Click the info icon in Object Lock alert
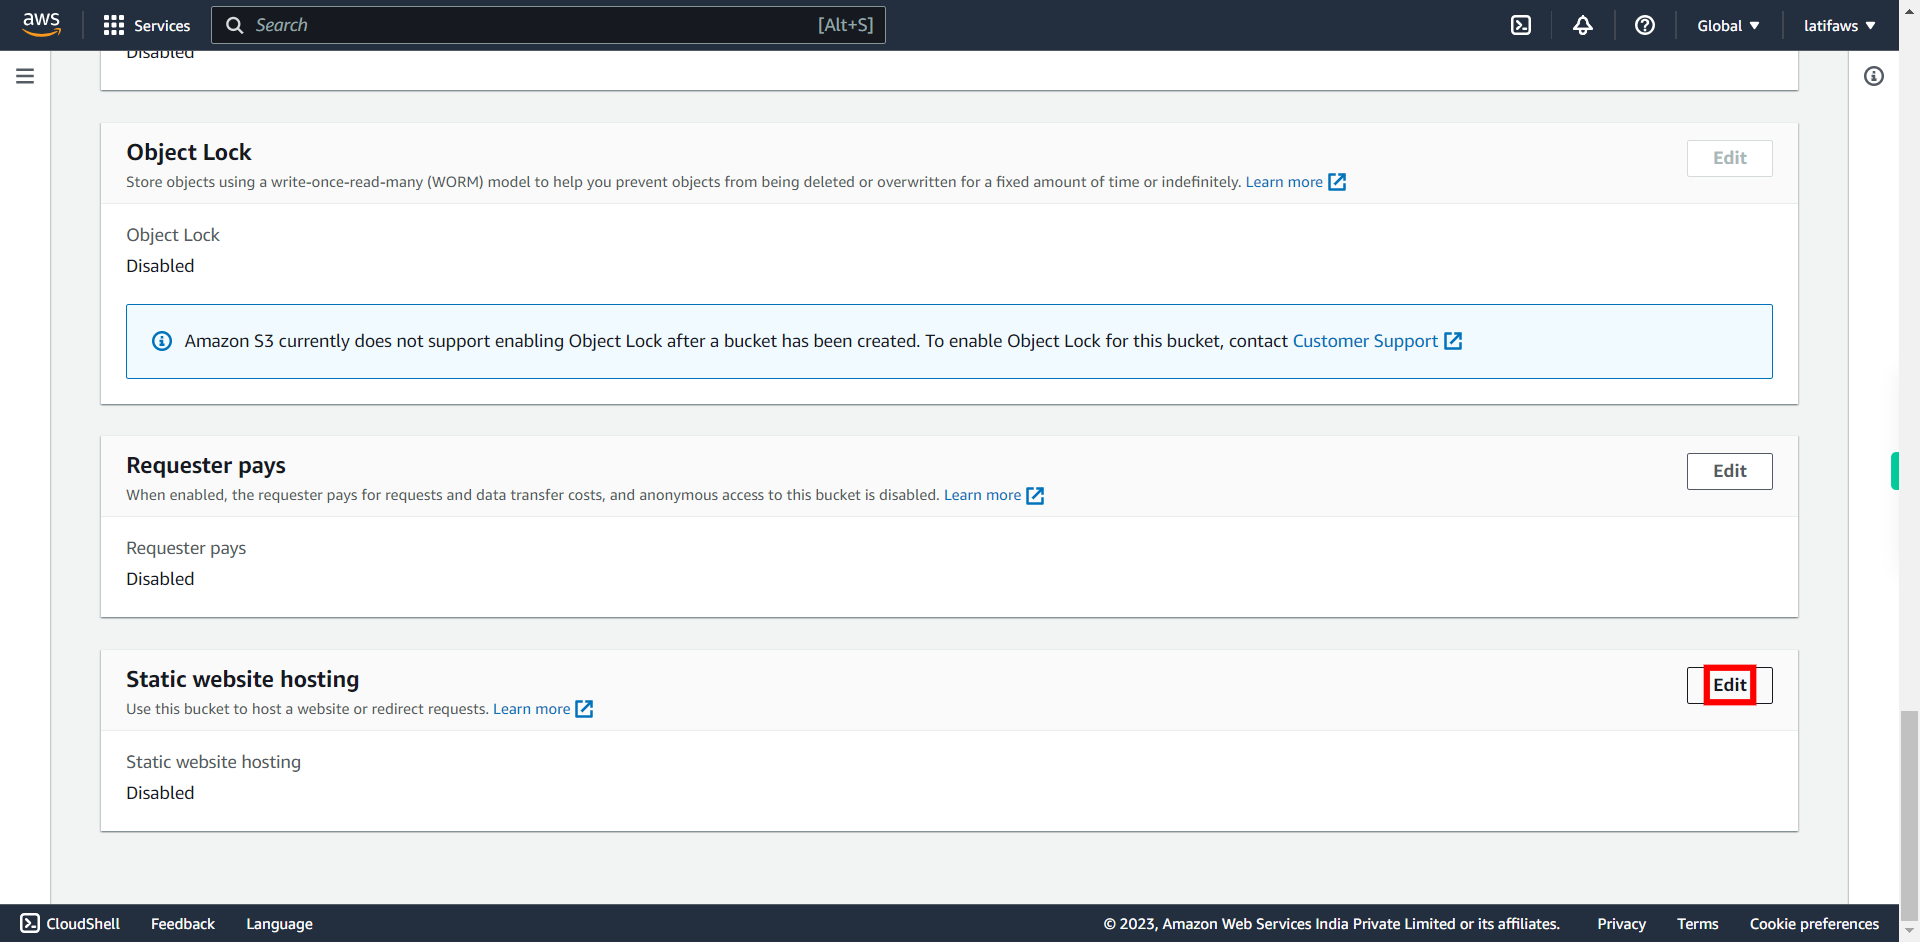 coord(162,341)
